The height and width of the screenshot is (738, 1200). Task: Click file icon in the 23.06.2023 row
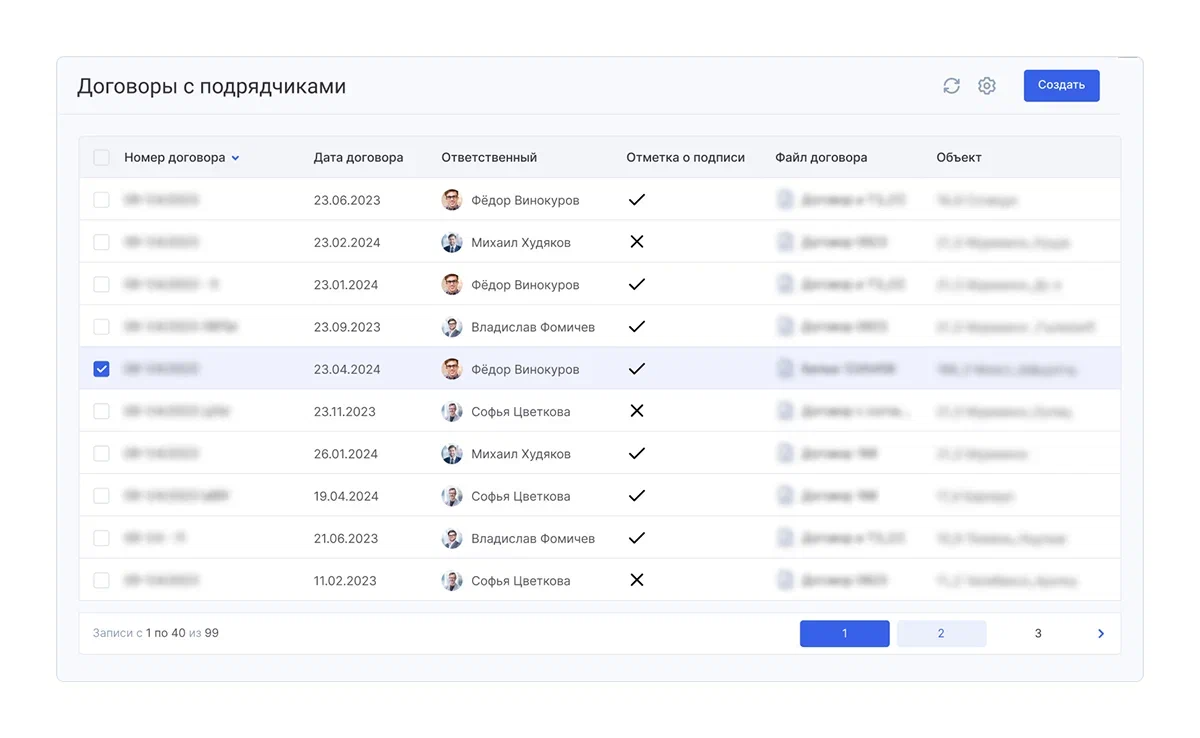pos(785,200)
